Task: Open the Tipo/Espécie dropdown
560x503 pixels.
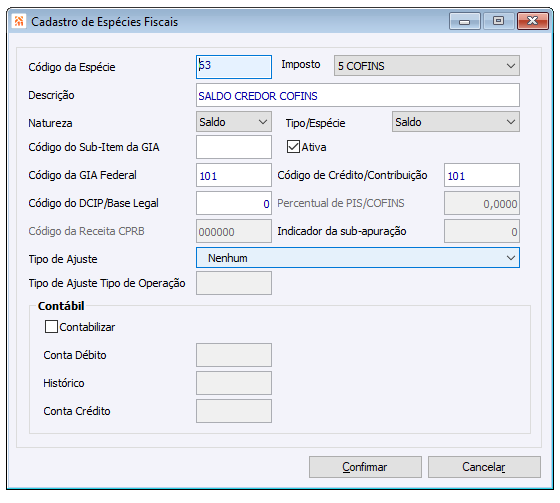Action: (455, 122)
